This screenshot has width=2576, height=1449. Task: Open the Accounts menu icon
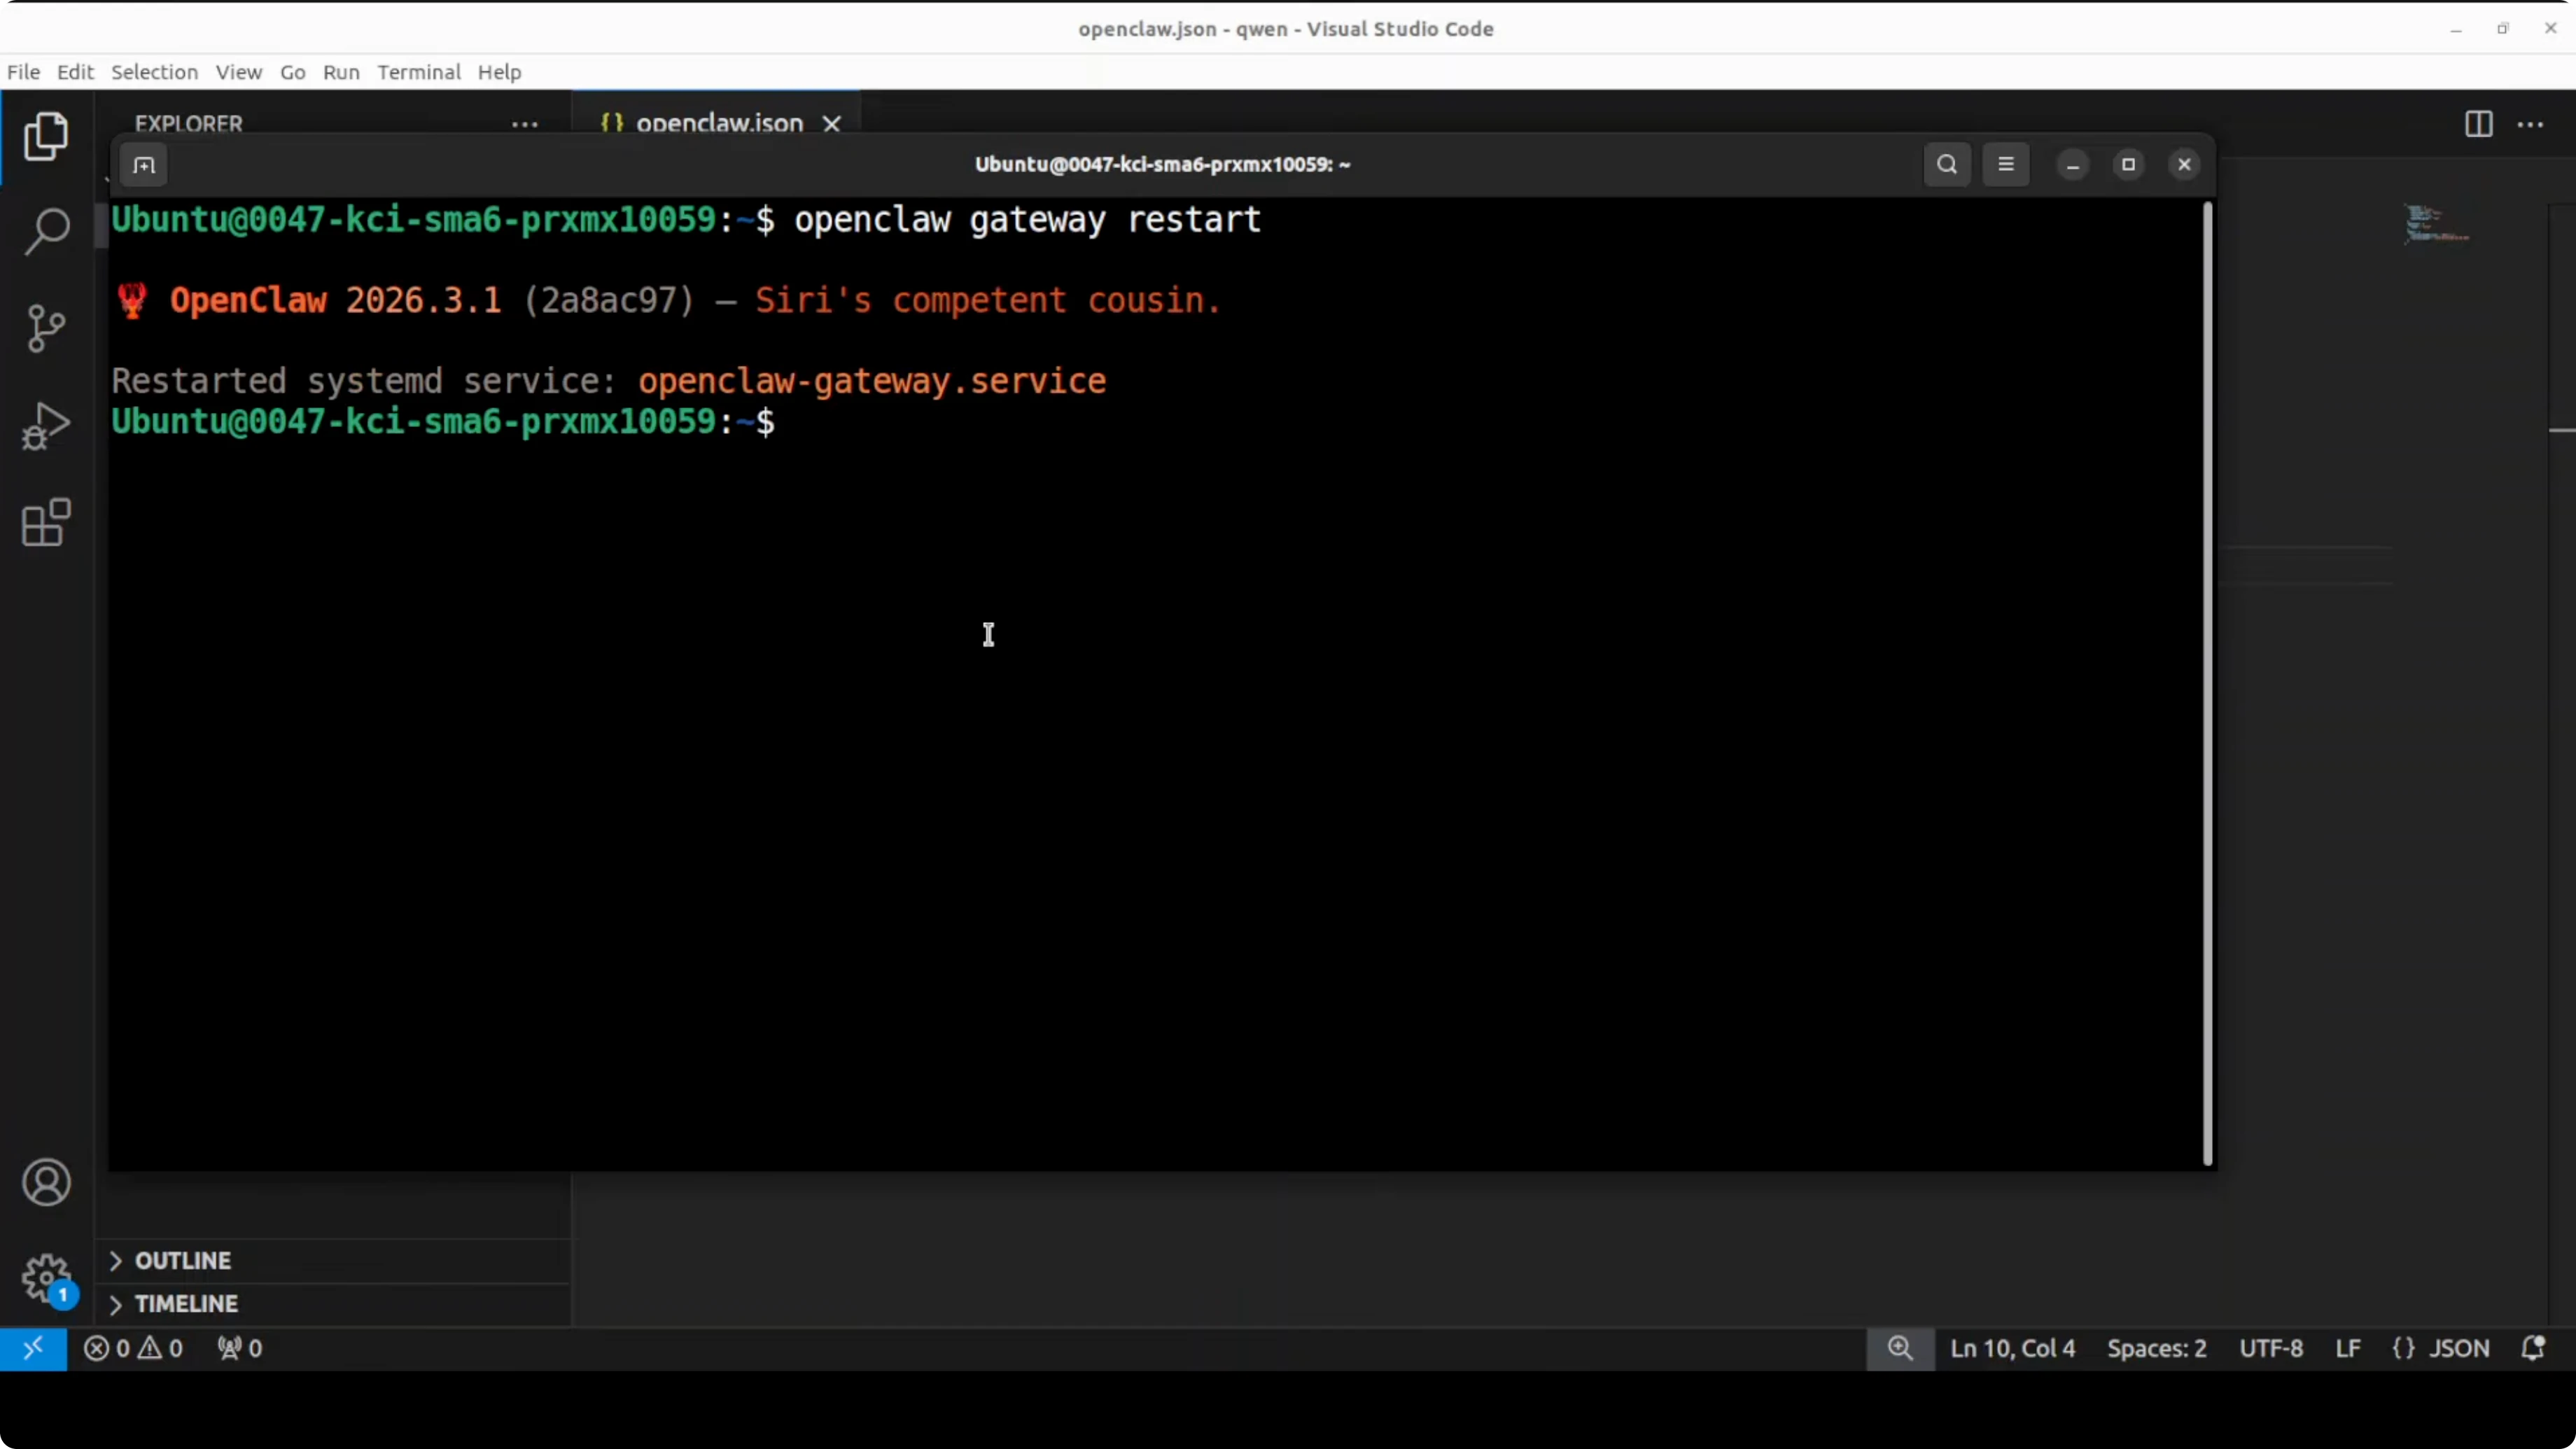point(46,1183)
